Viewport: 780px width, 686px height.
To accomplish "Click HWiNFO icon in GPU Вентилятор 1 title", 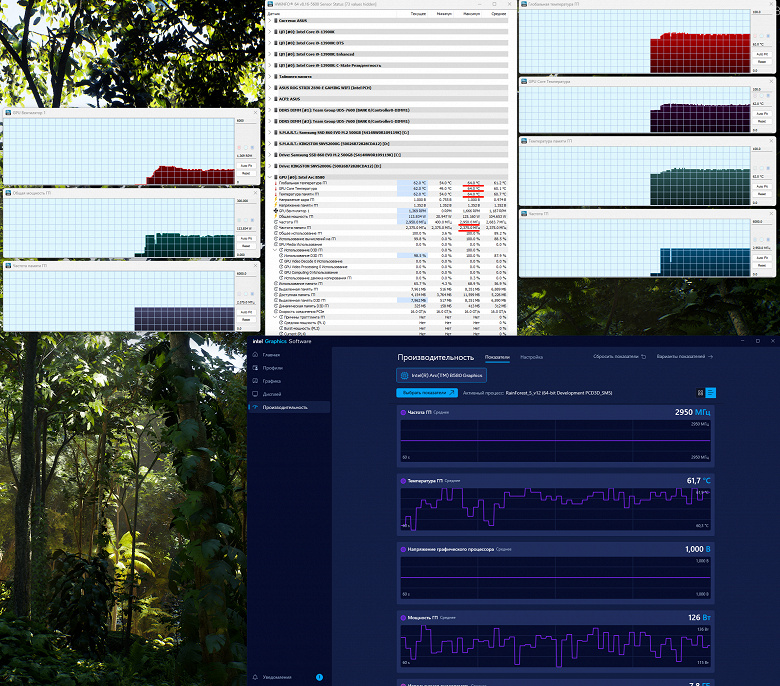I will coord(8,113).
